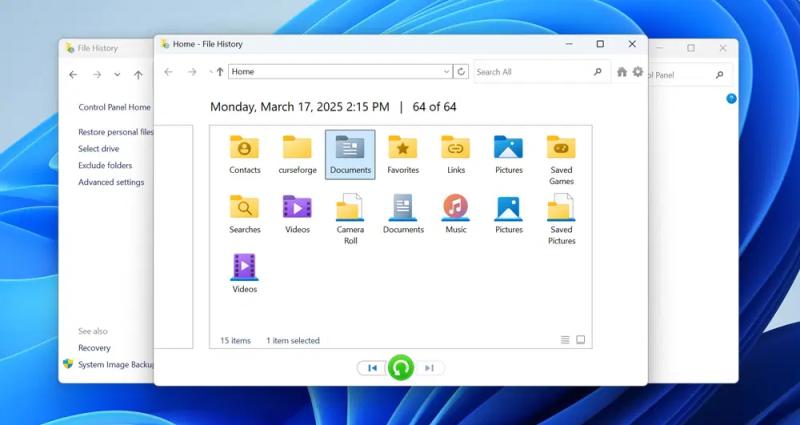Go to previous backup version
The height and width of the screenshot is (425, 800).
click(x=372, y=368)
